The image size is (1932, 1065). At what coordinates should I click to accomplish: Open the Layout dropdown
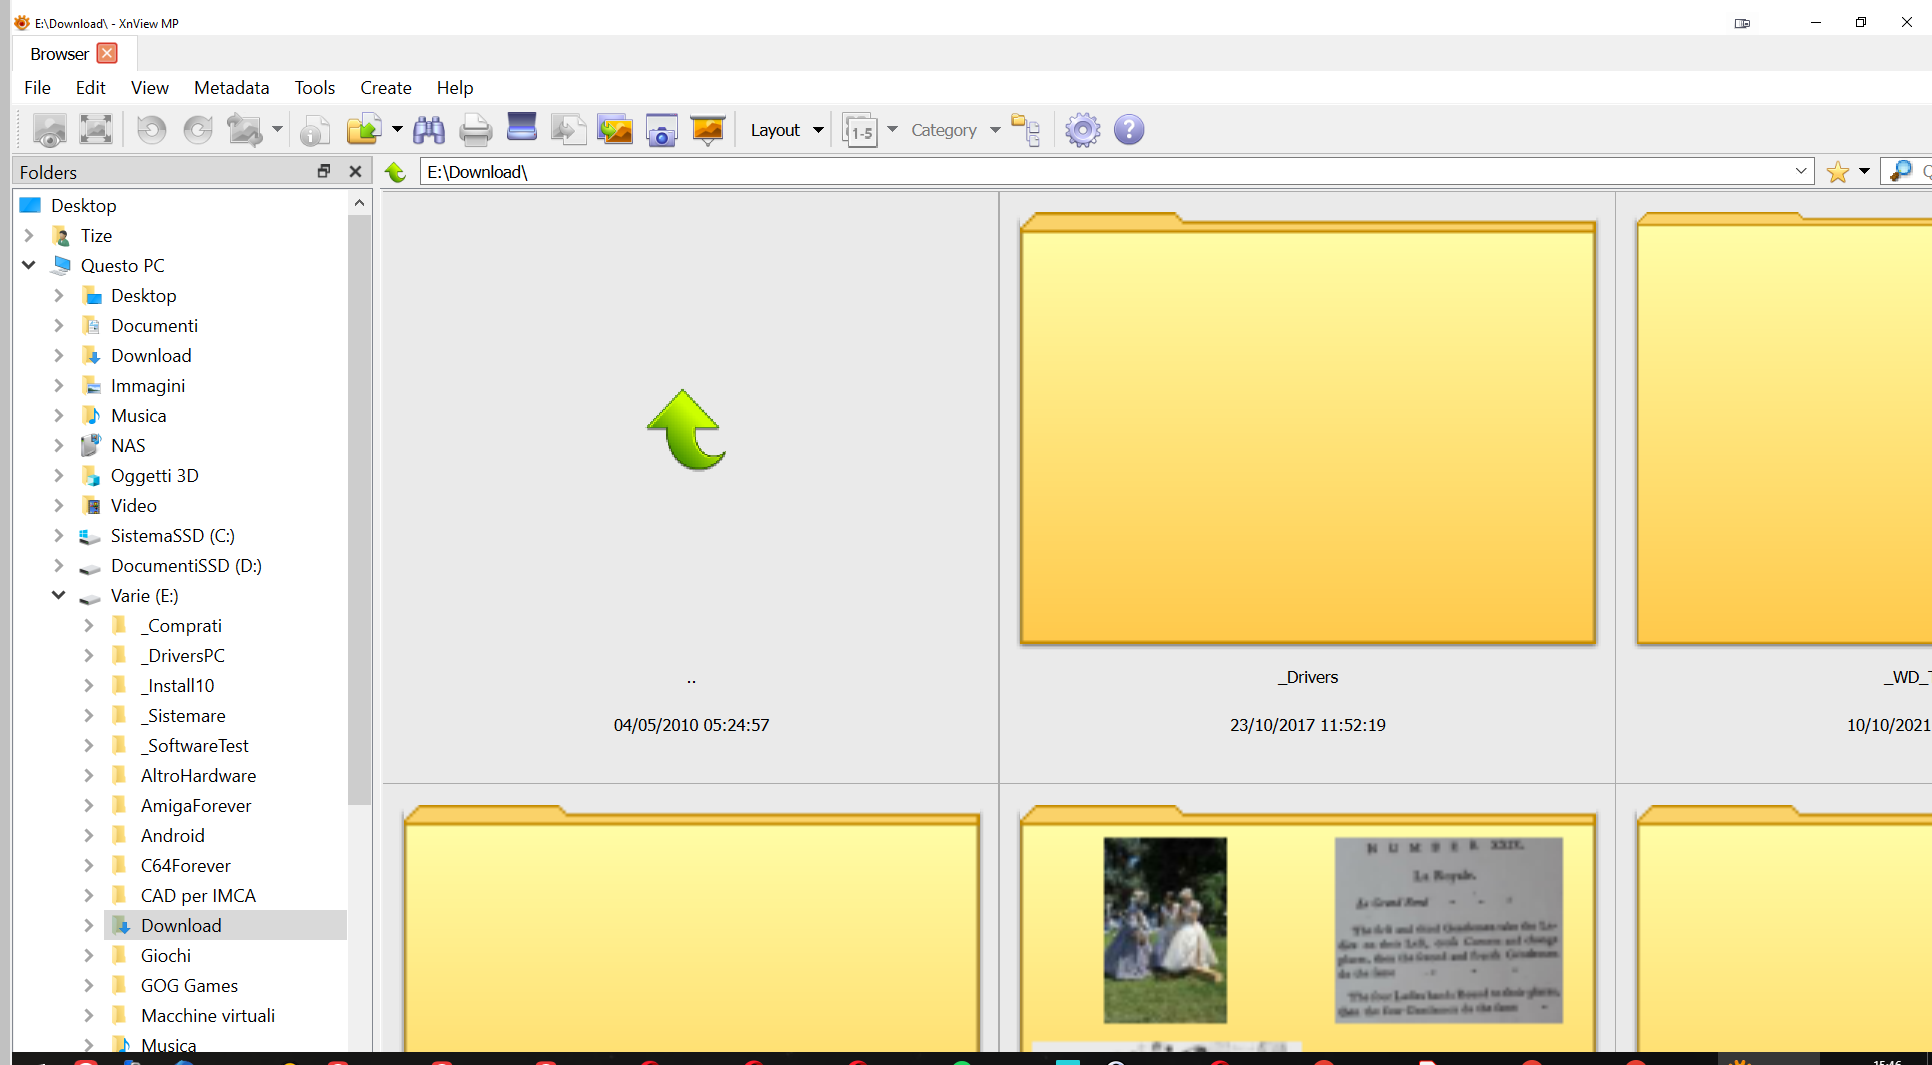[786, 130]
